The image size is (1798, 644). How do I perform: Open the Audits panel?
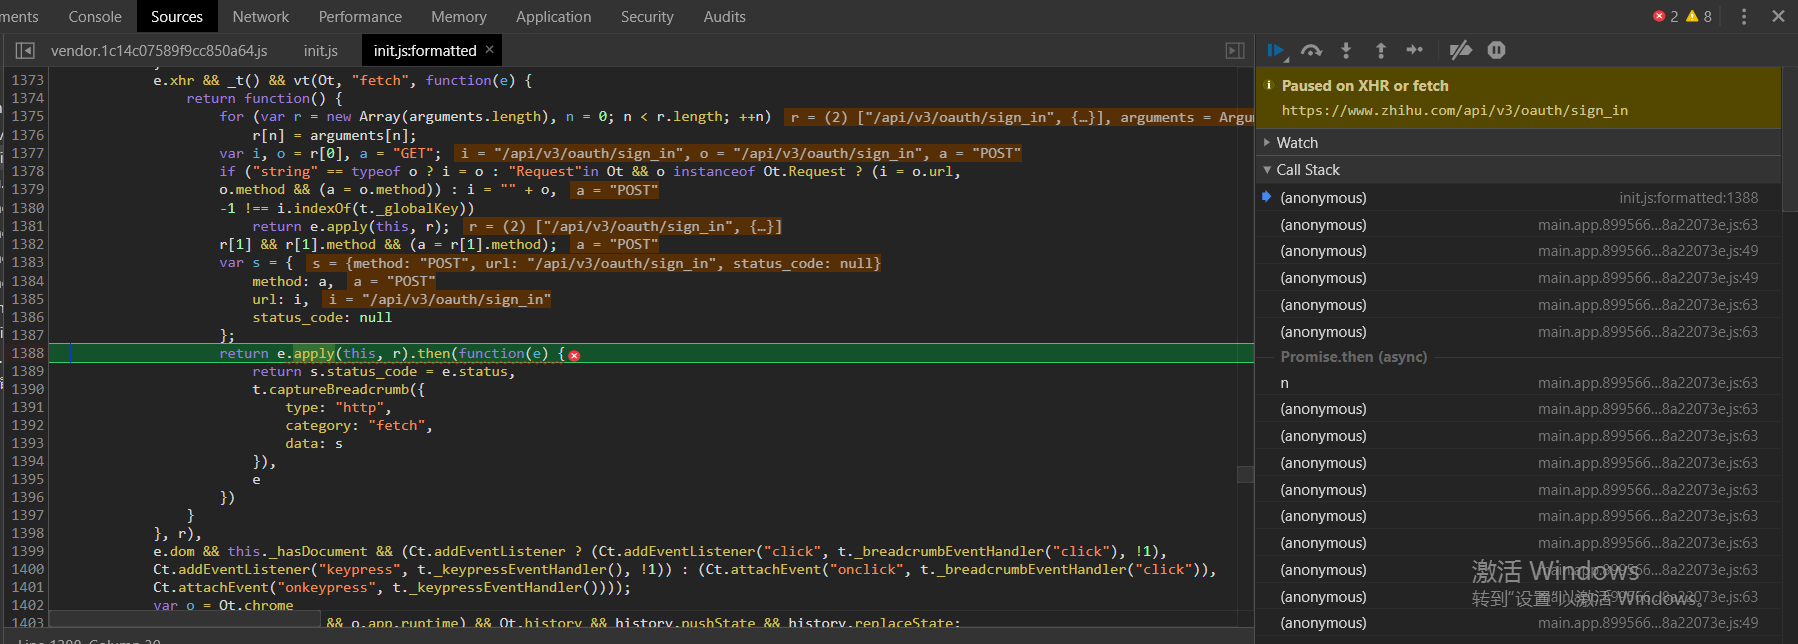click(724, 16)
